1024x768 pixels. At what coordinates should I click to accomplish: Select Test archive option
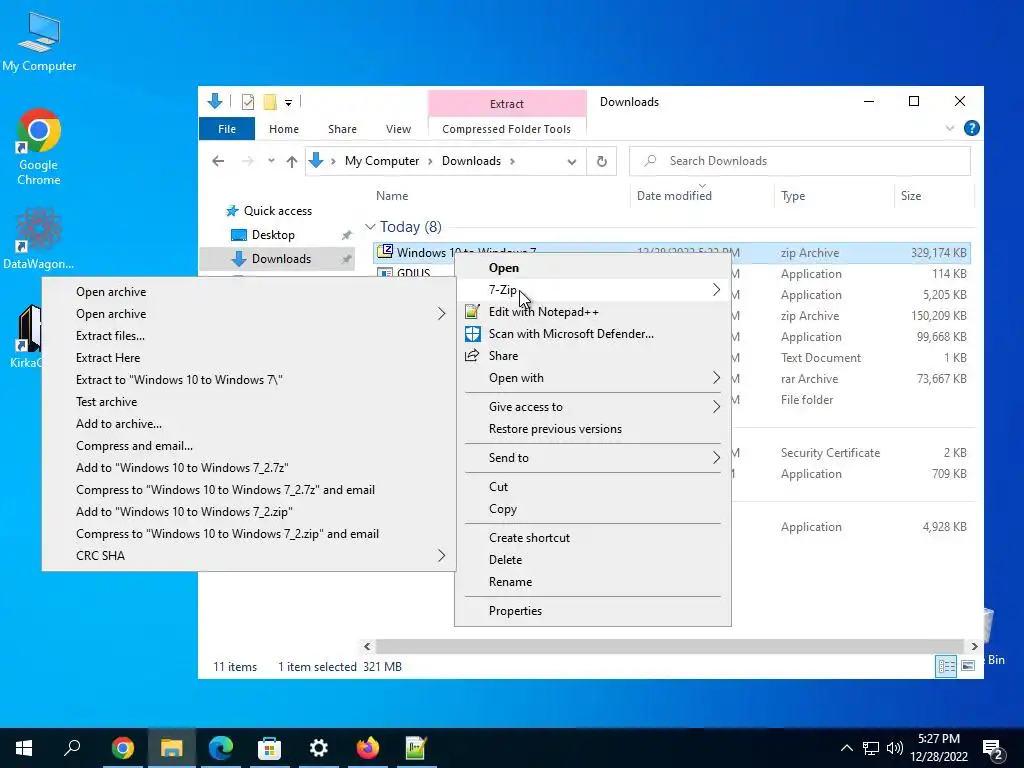coord(249,402)
